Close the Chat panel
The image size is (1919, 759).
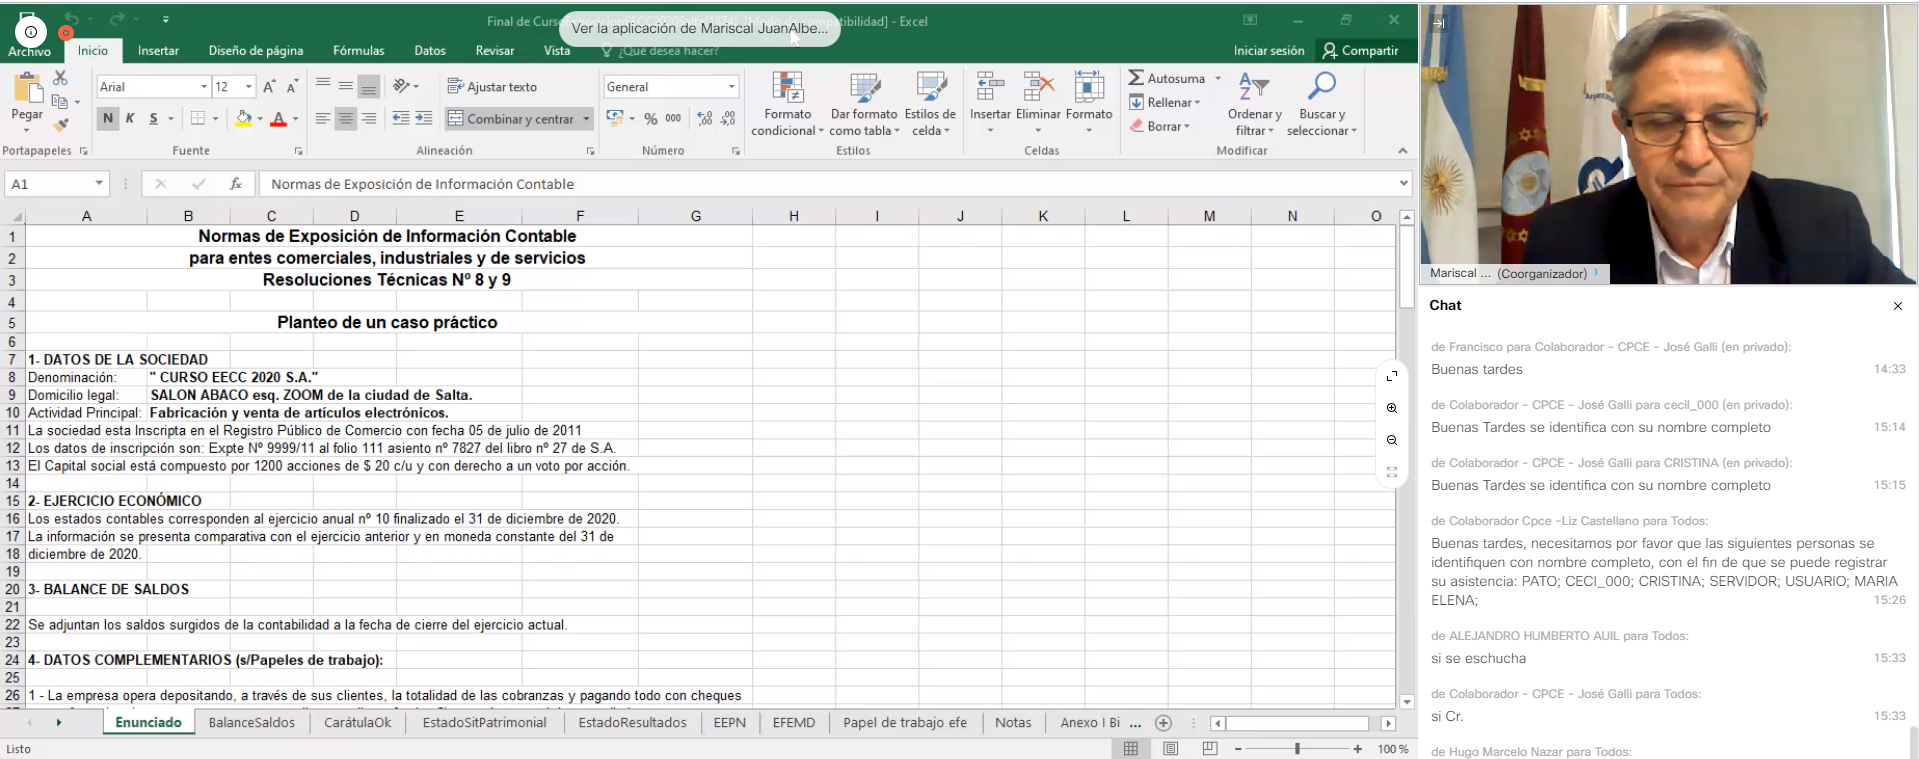[1897, 306]
